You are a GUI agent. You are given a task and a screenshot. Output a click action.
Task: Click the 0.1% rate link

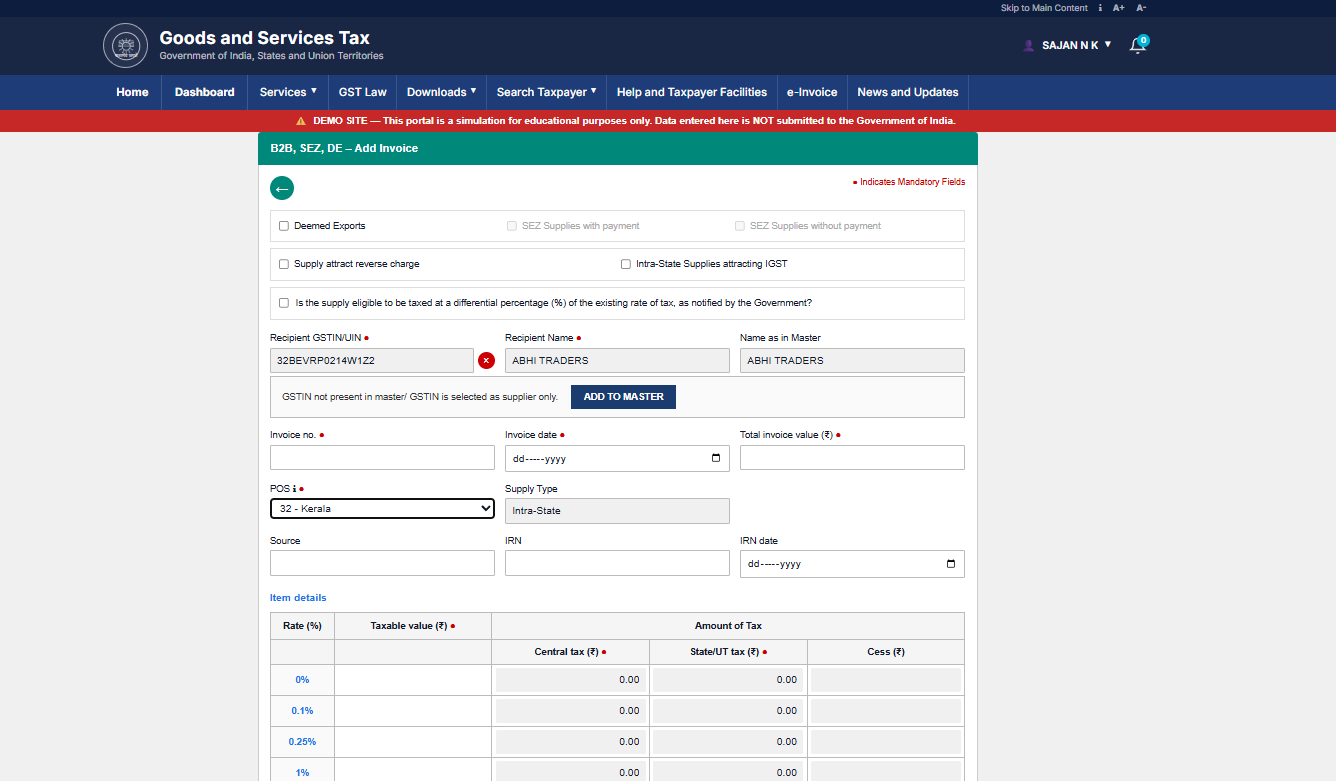(302, 711)
